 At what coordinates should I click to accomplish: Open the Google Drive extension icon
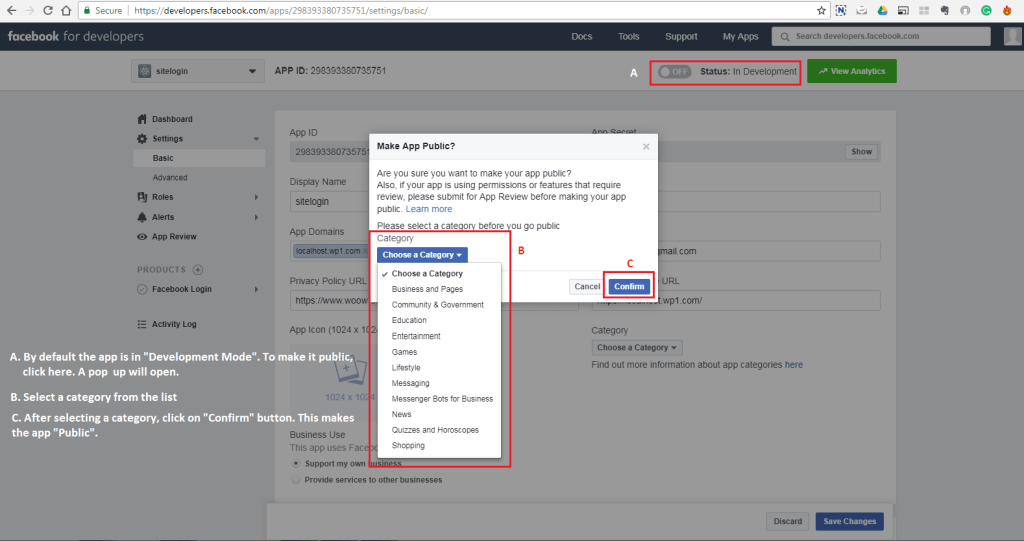[x=882, y=10]
